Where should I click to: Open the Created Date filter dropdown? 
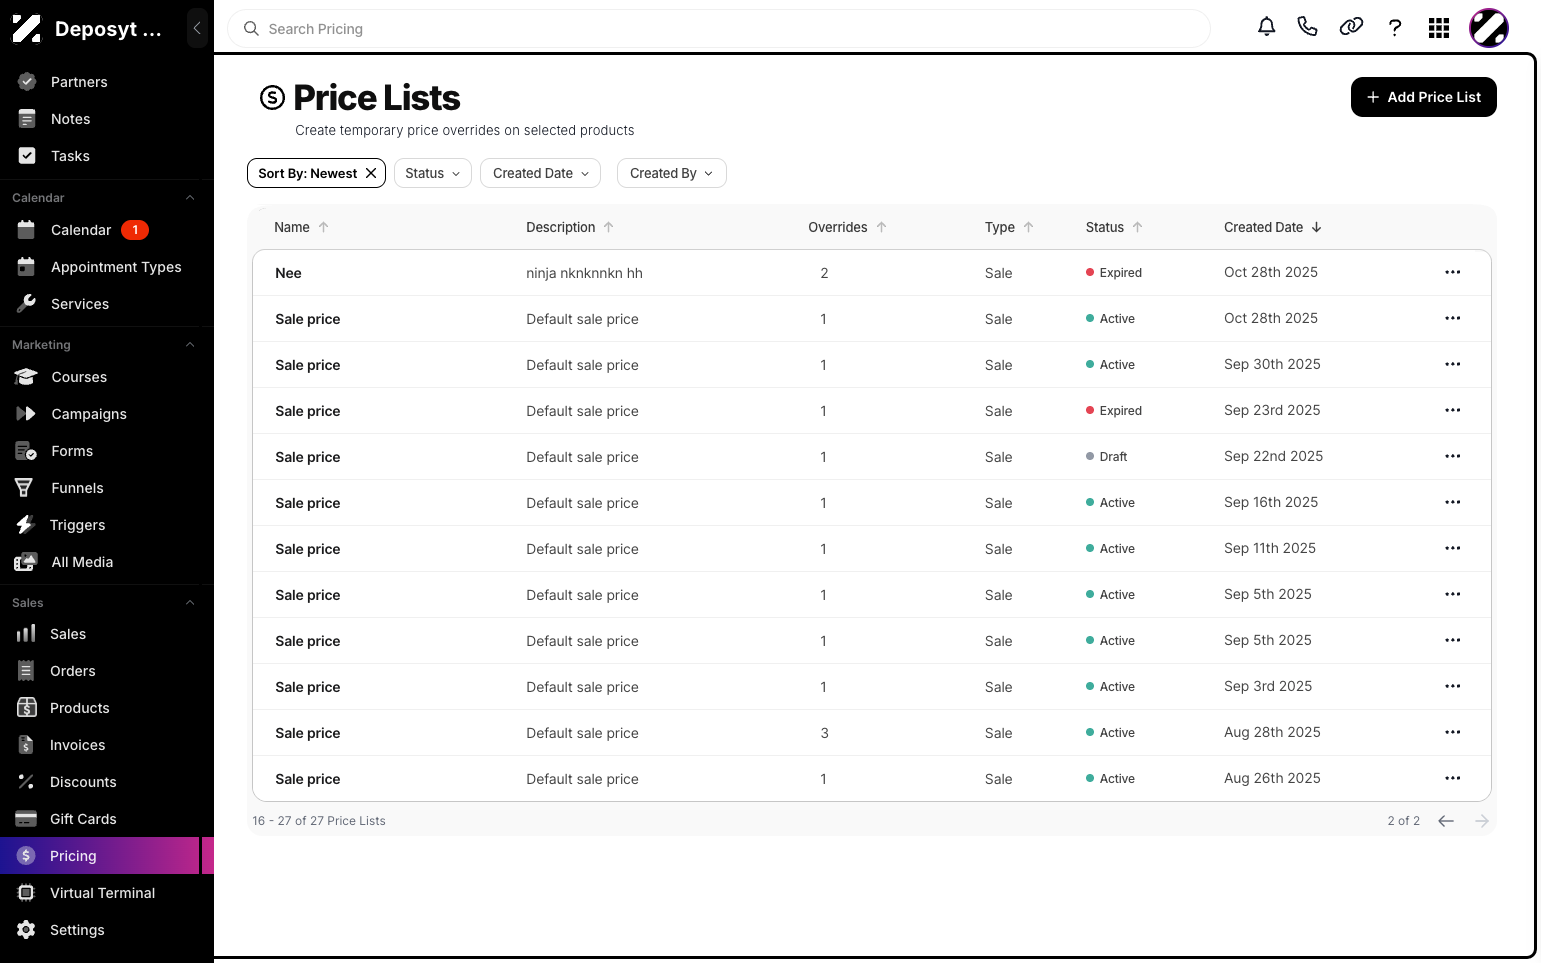pyautogui.click(x=541, y=173)
